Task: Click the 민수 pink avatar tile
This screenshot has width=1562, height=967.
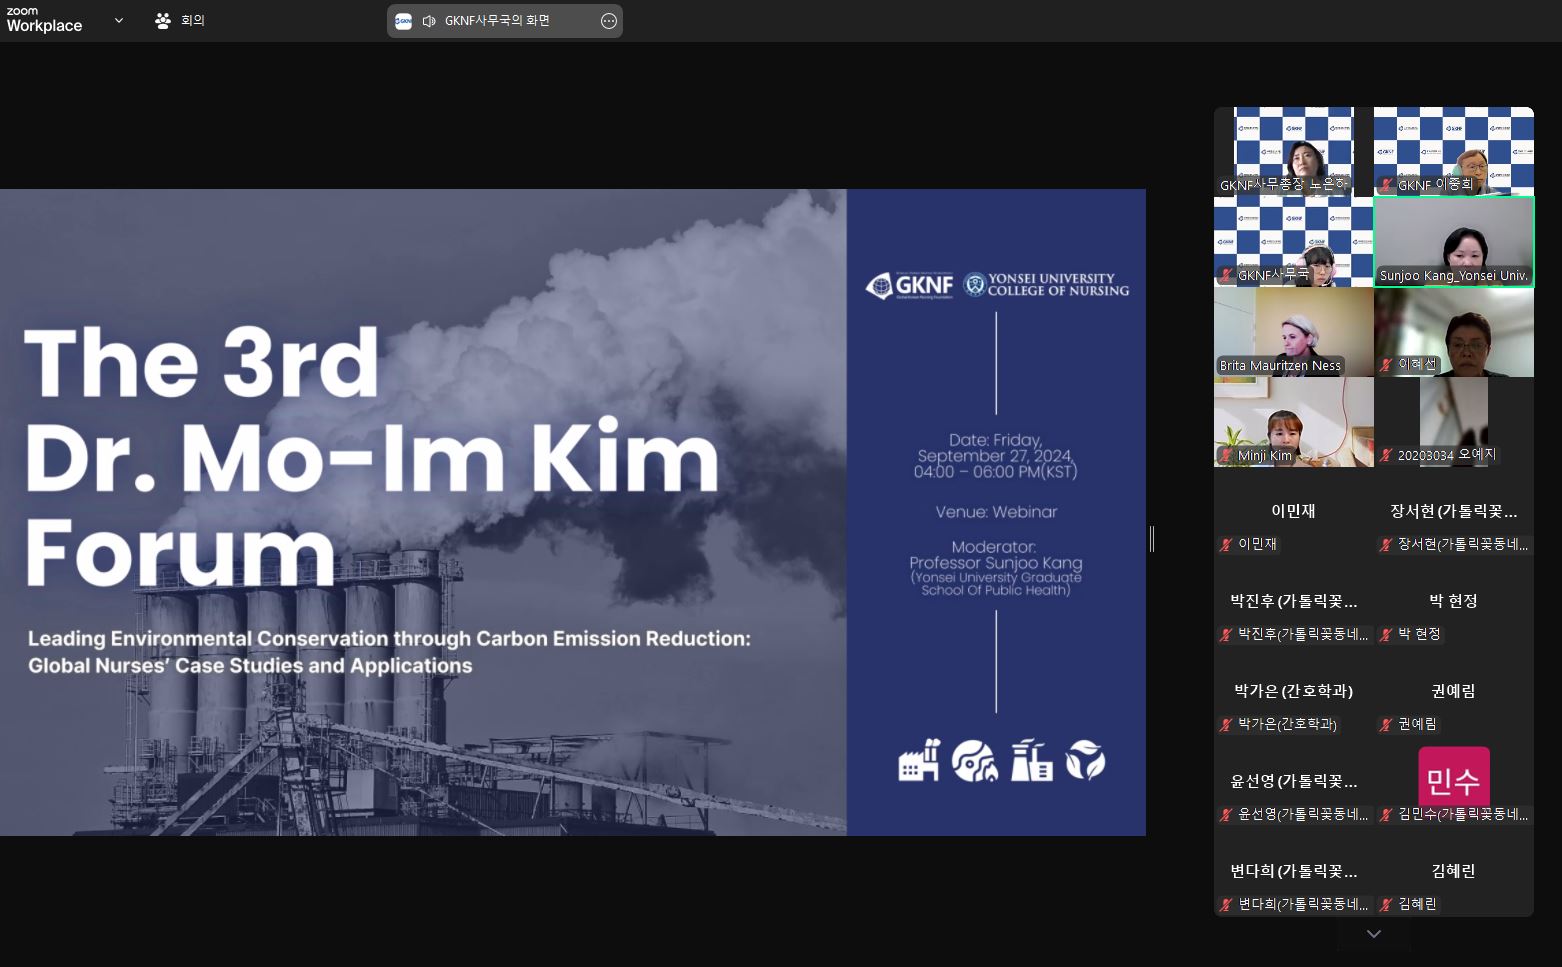Action: pos(1453,778)
